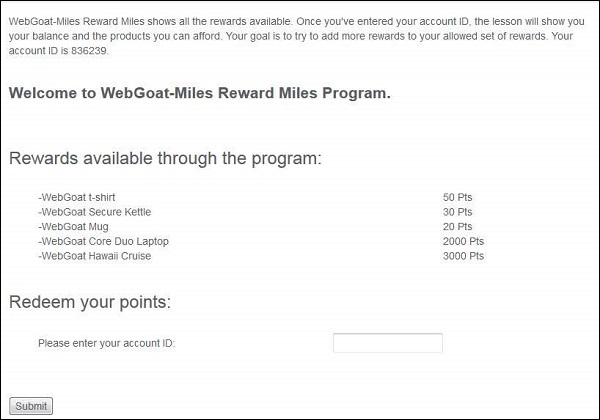This screenshot has height=420, width=600.
Task: Pick the WebGoat Core Duo Laptop reward
Action: click(104, 241)
